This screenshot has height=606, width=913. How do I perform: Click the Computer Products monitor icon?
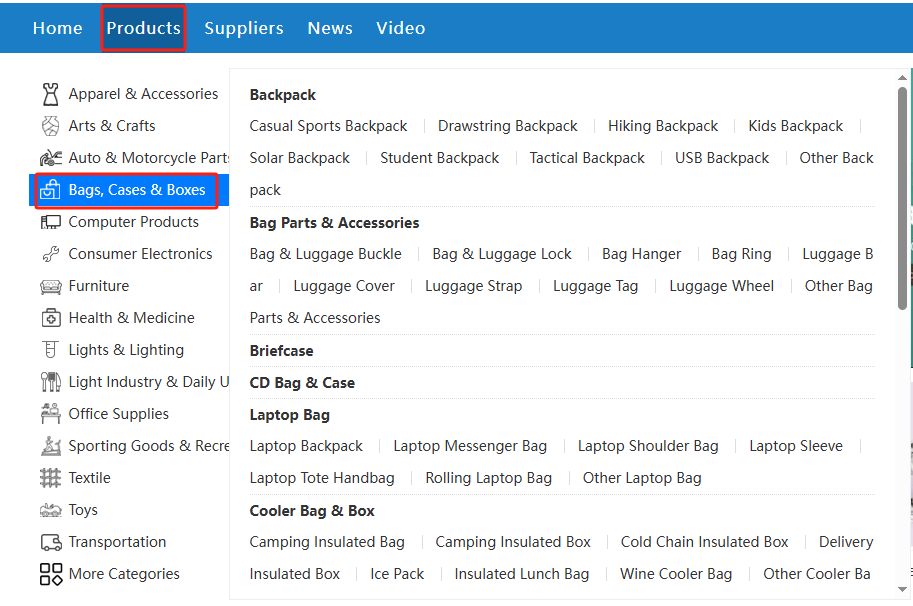[x=51, y=222]
